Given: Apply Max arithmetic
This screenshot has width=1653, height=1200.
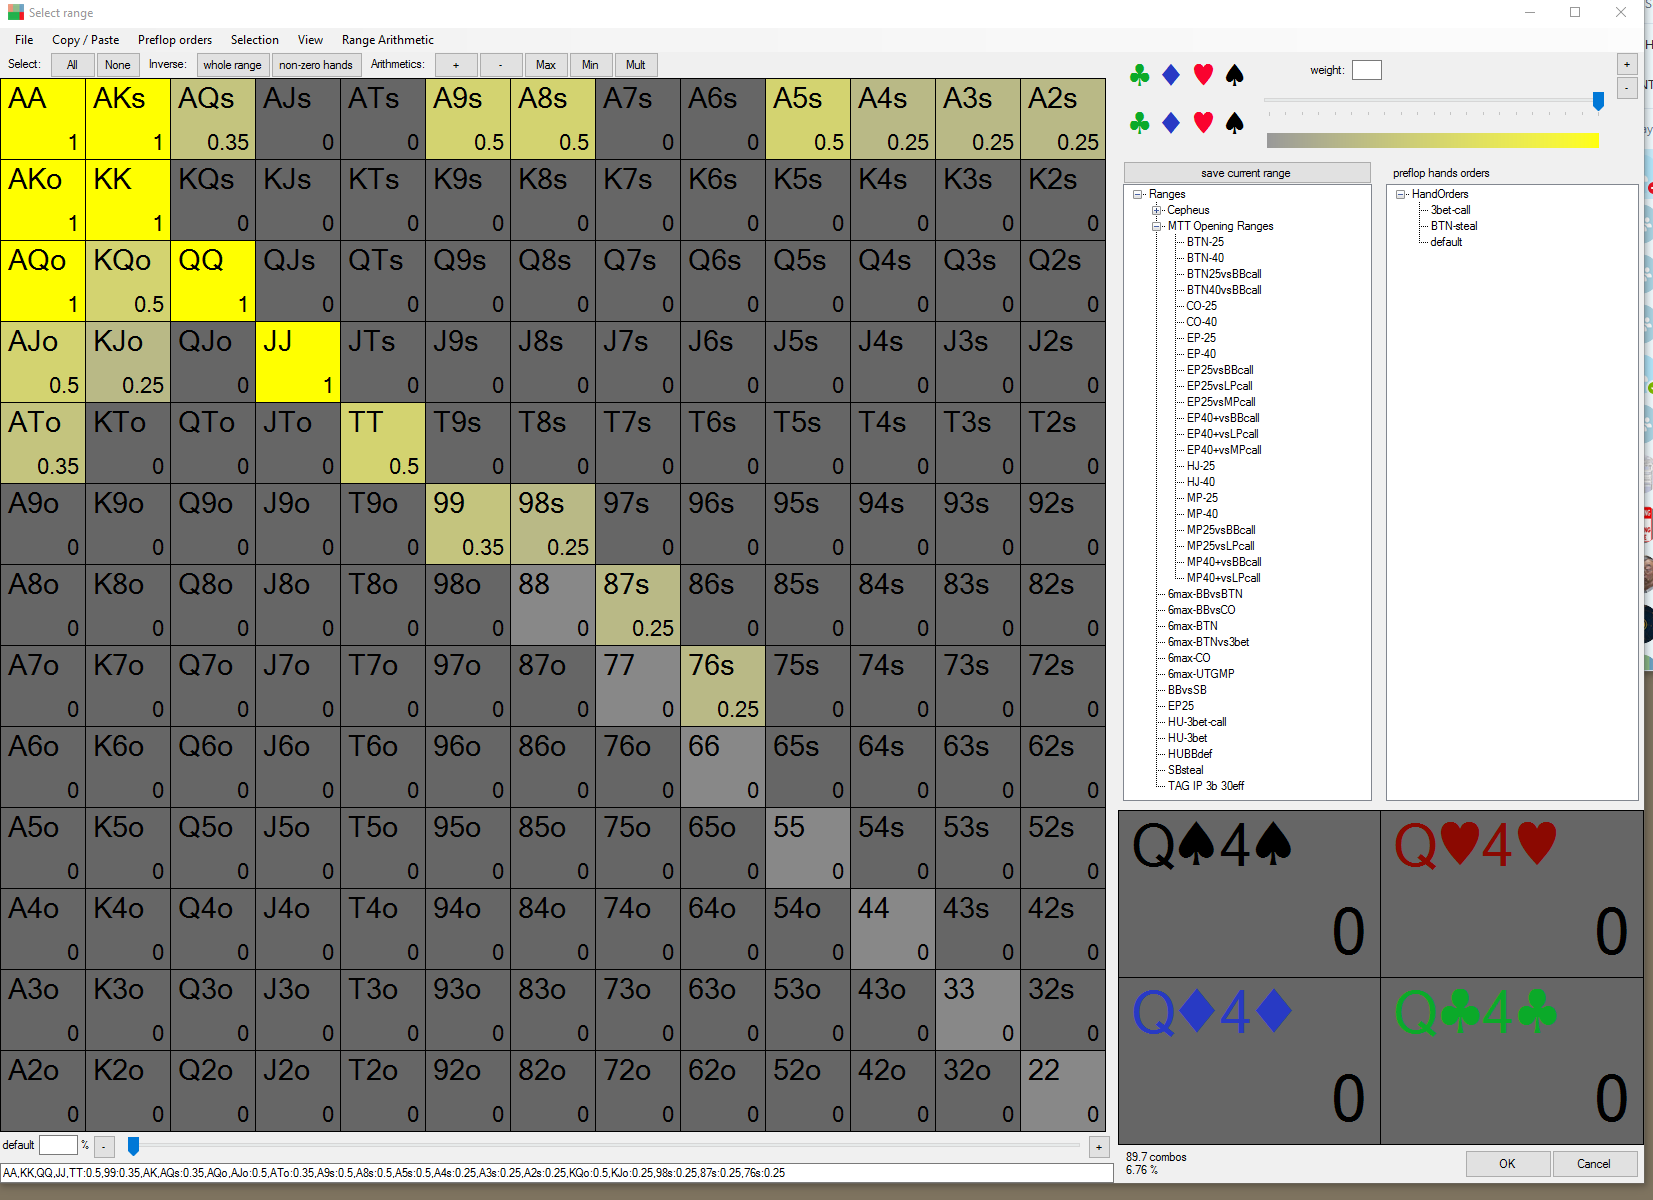Looking at the screenshot, I should pyautogui.click(x=546, y=65).
